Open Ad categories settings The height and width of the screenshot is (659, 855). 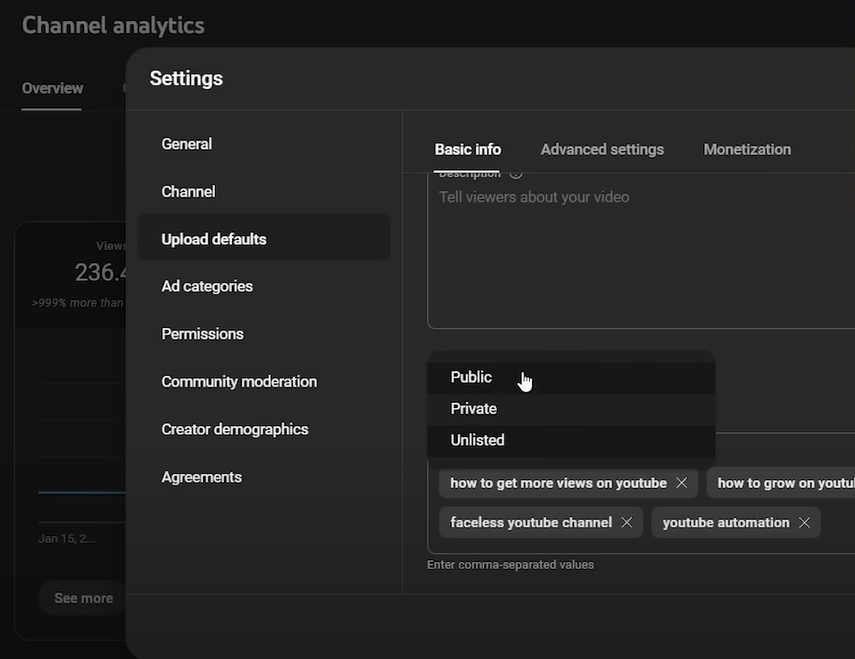[207, 287]
